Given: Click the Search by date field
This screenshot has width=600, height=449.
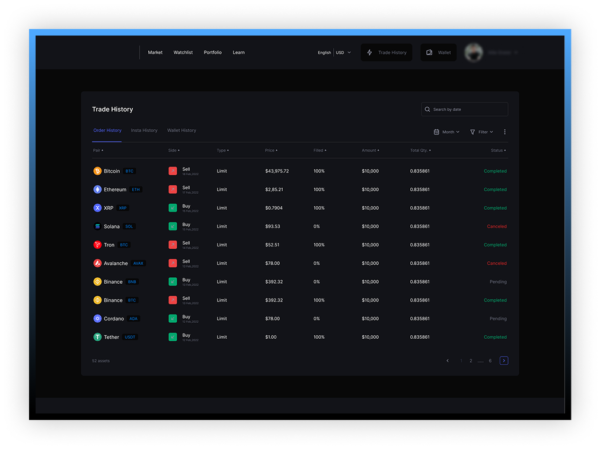Looking at the screenshot, I should 465,109.
